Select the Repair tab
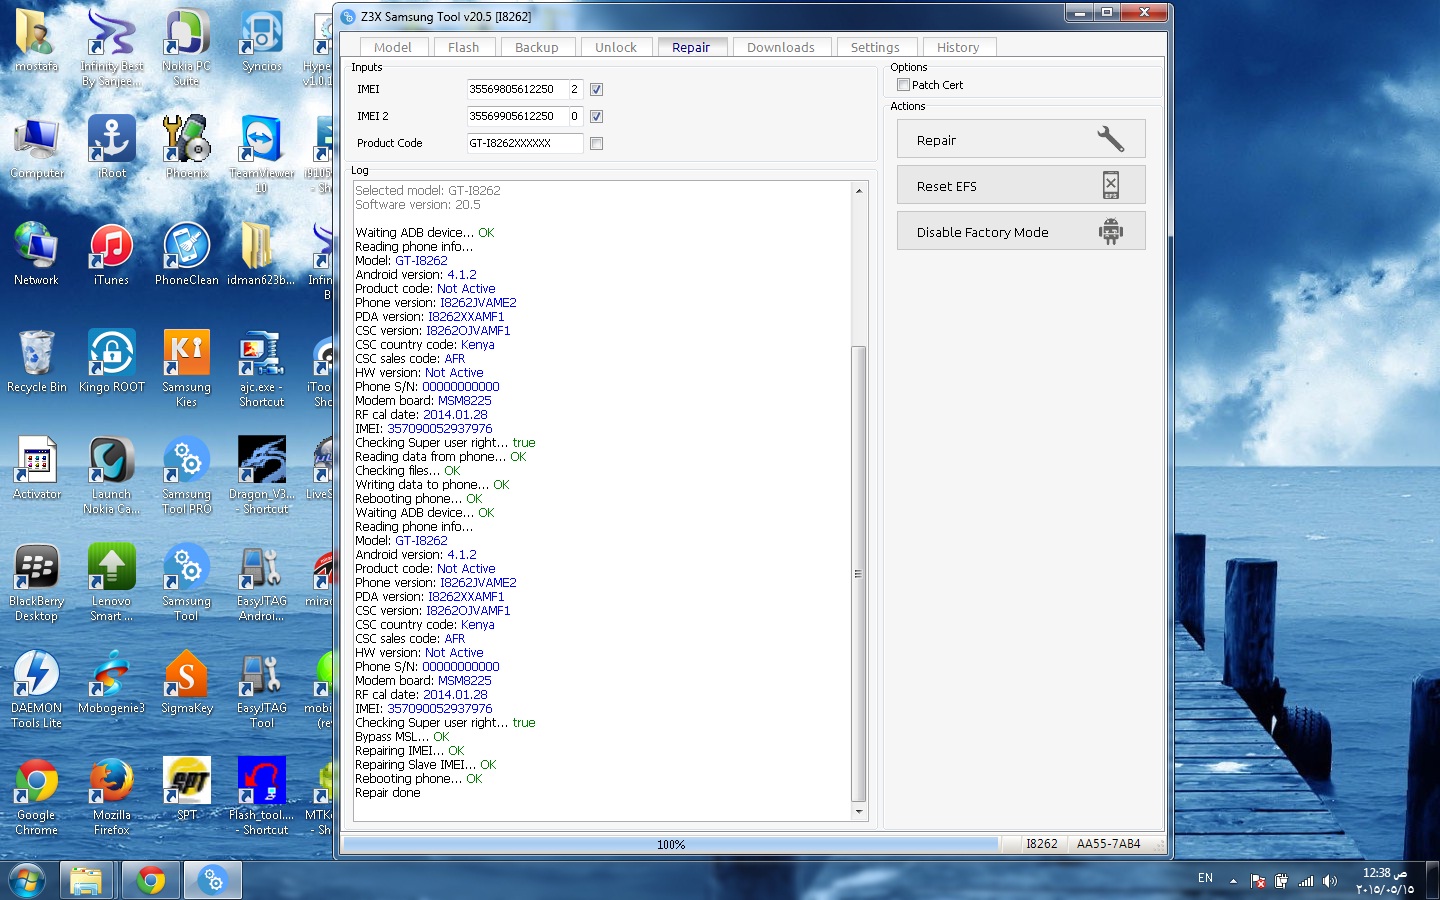The height and width of the screenshot is (900, 1440). coord(691,47)
